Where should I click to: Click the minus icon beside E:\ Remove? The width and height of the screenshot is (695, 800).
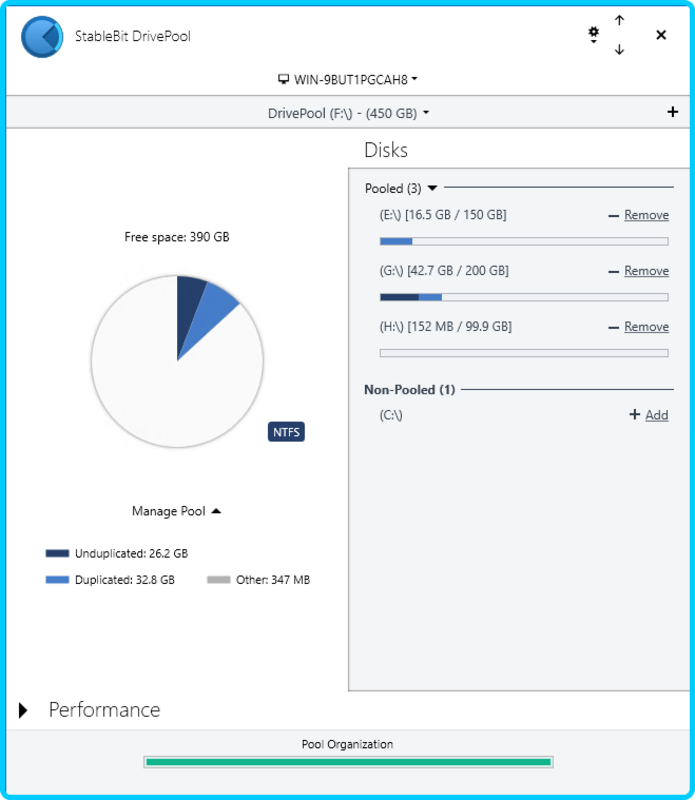[613, 216]
